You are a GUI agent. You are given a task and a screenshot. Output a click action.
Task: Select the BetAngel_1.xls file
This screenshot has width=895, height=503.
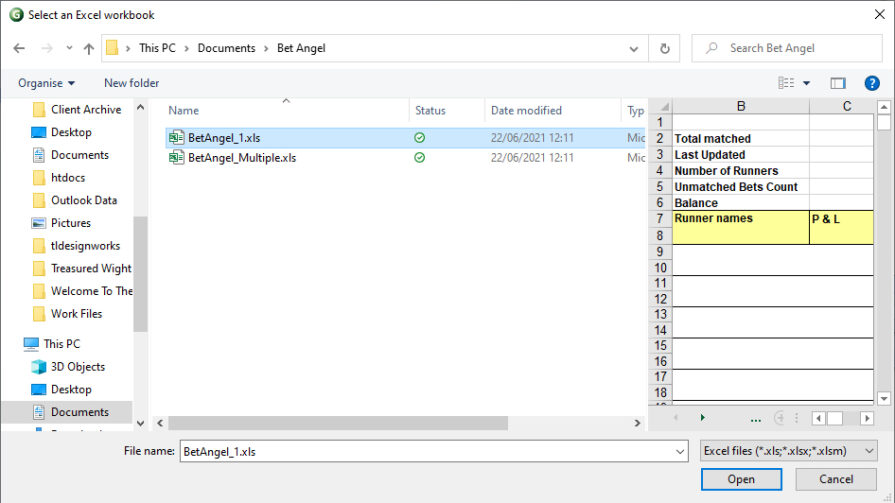coord(224,138)
